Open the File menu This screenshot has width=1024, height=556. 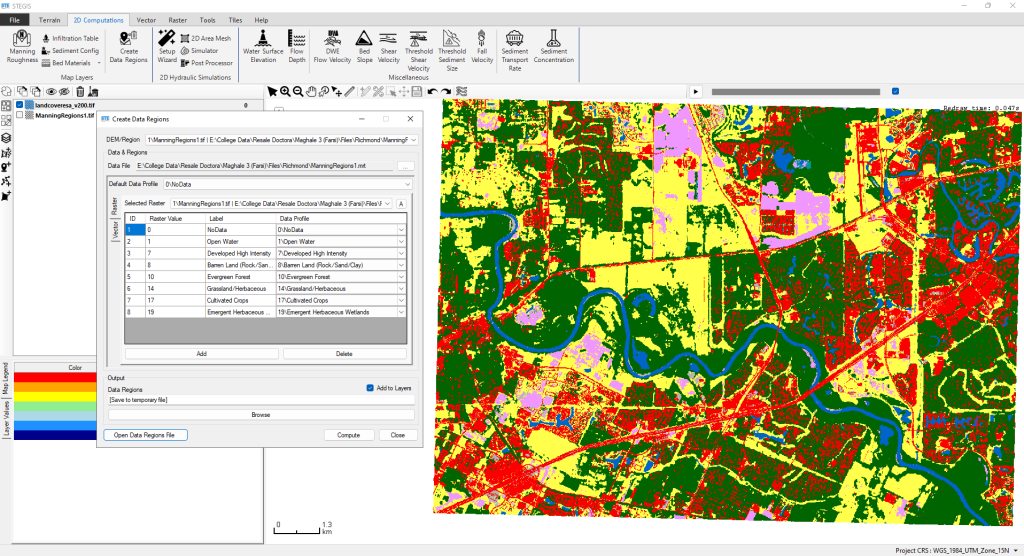[x=14, y=20]
